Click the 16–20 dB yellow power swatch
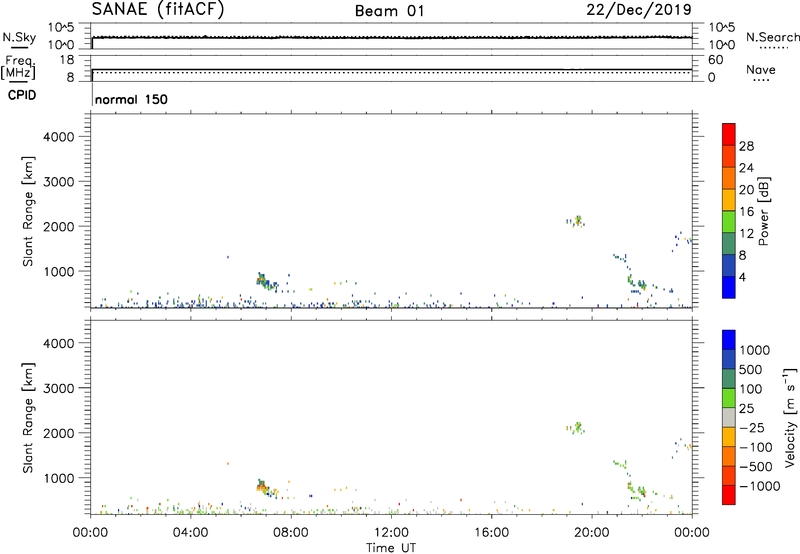 (729, 199)
